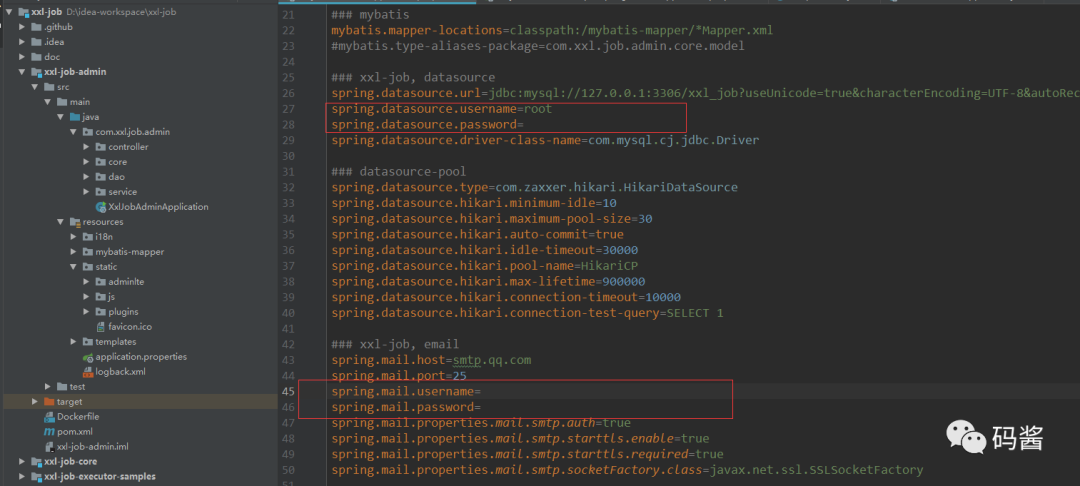Click the 'mail.smtp.starttls.required=true' line

point(527,454)
